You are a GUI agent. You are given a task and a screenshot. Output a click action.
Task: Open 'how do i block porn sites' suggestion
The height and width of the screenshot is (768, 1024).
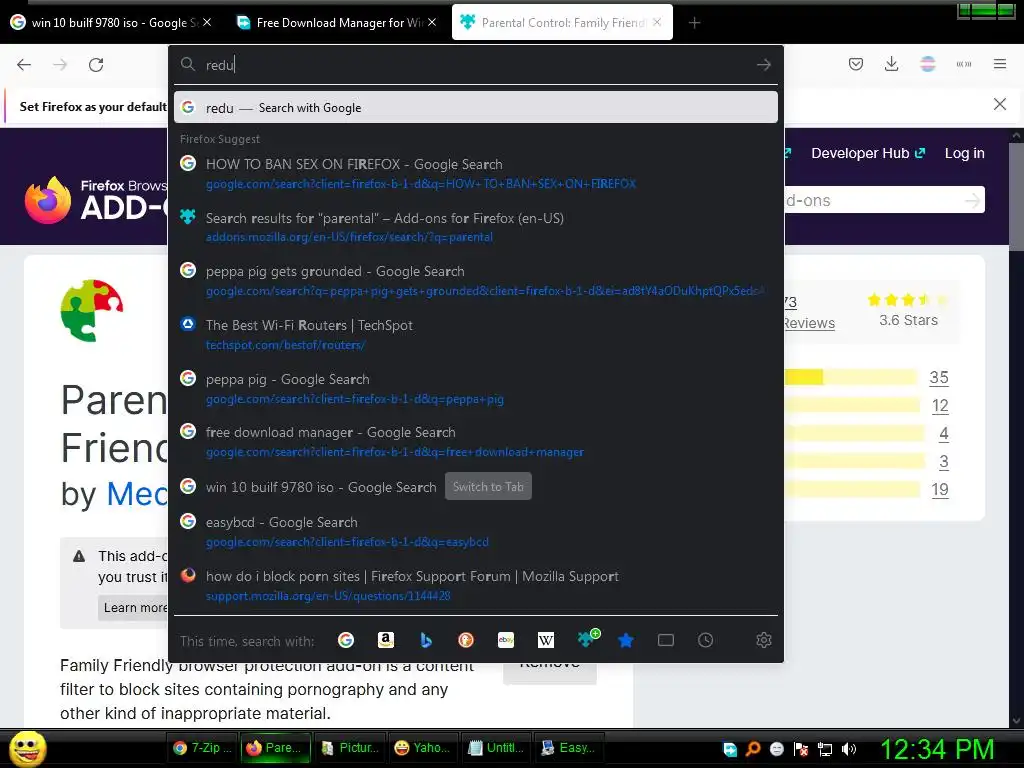pos(475,585)
